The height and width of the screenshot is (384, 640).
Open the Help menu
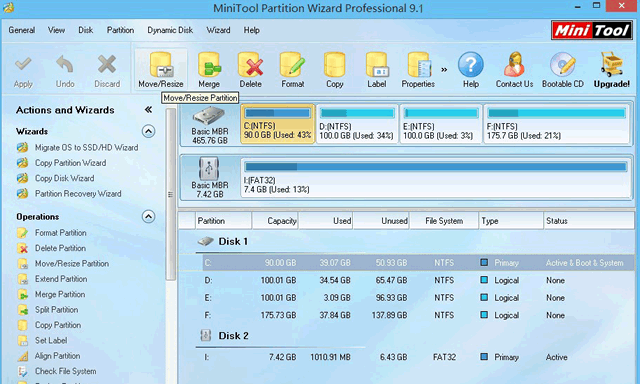point(251,30)
